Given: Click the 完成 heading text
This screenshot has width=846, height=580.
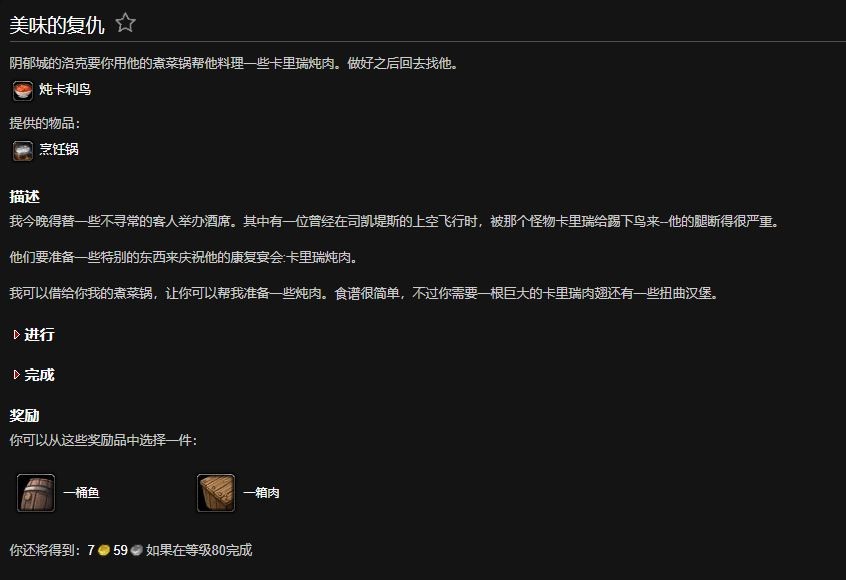Looking at the screenshot, I should [x=39, y=375].
